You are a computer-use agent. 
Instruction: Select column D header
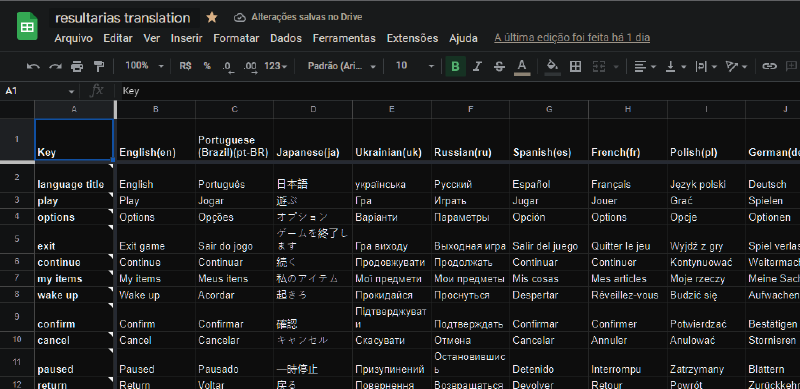click(313, 109)
